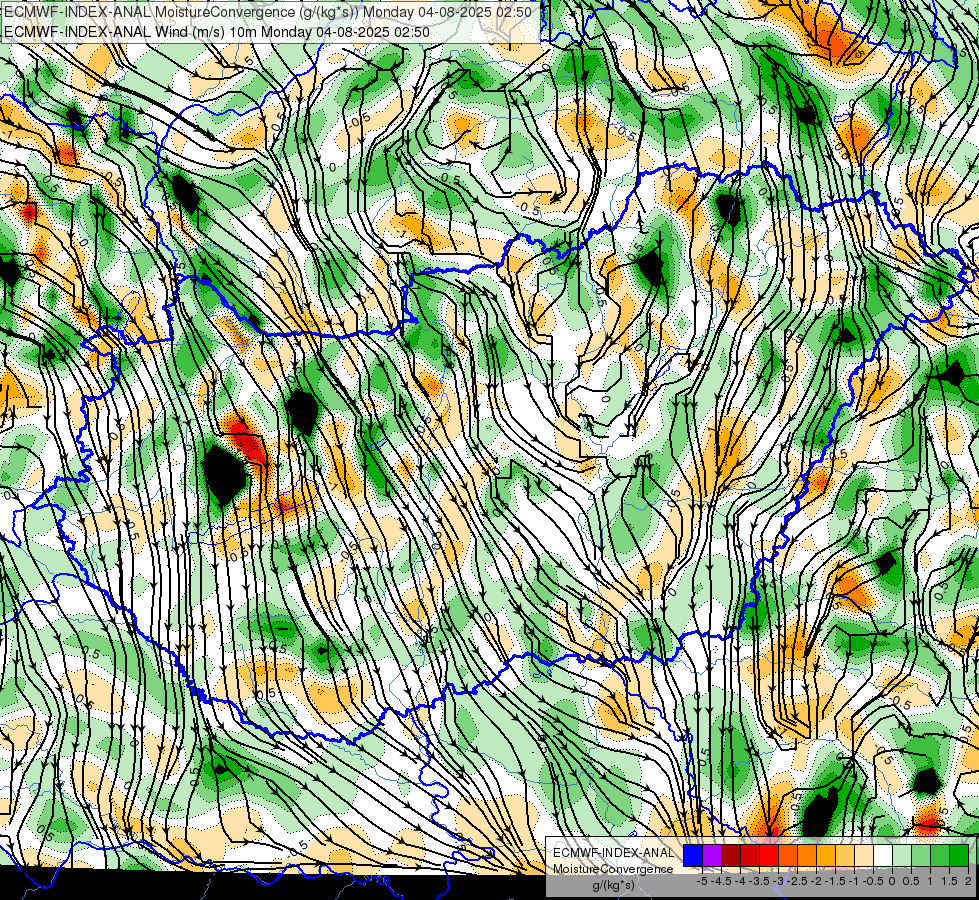Viewport: 979px width, 900px height.
Task: Click the blue legend swatch below -5
Action: pyautogui.click(x=693, y=855)
